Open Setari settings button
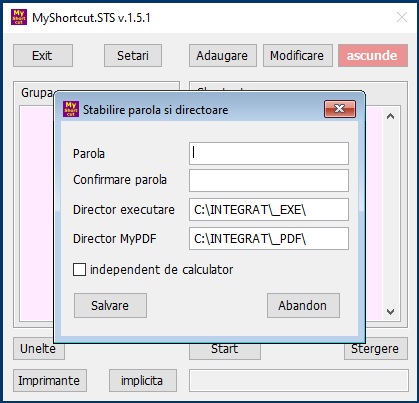The image size is (419, 403). pyautogui.click(x=133, y=56)
